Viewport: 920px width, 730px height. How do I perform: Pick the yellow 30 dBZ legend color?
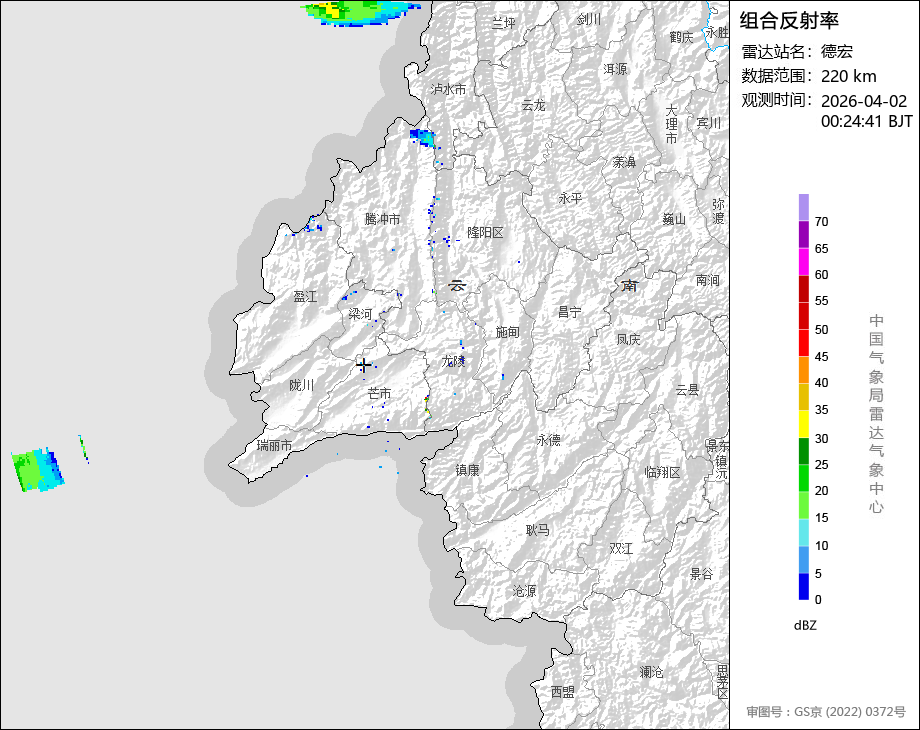[804, 424]
